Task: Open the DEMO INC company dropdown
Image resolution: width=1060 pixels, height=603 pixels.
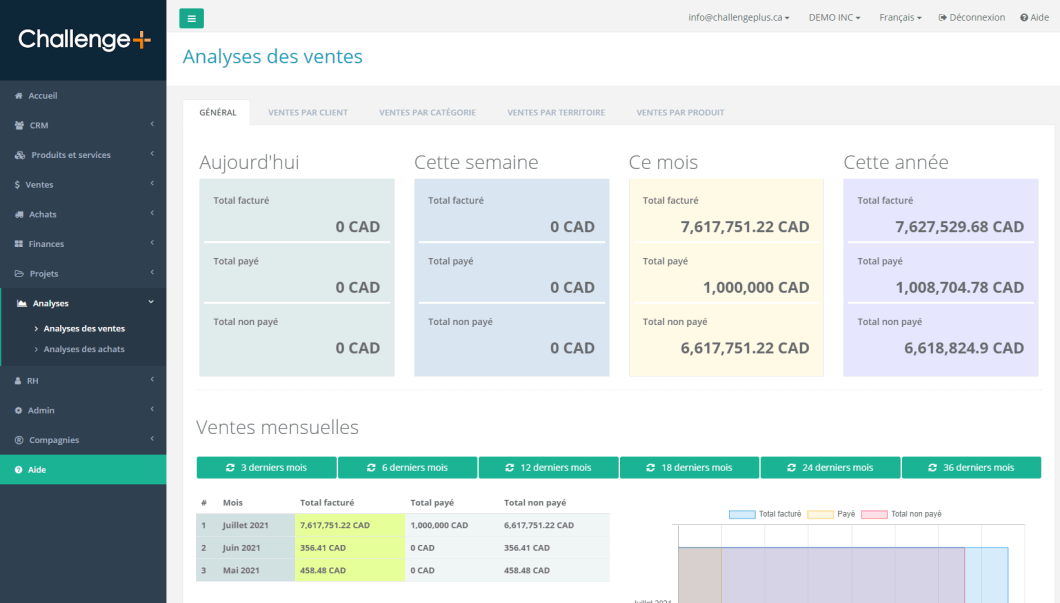Action: (834, 18)
